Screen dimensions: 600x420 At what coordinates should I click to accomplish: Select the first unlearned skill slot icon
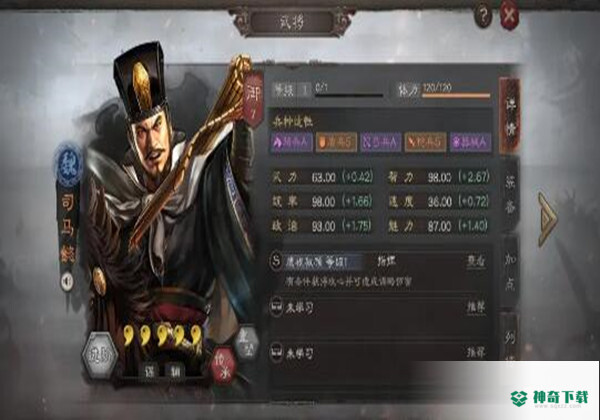click(276, 307)
